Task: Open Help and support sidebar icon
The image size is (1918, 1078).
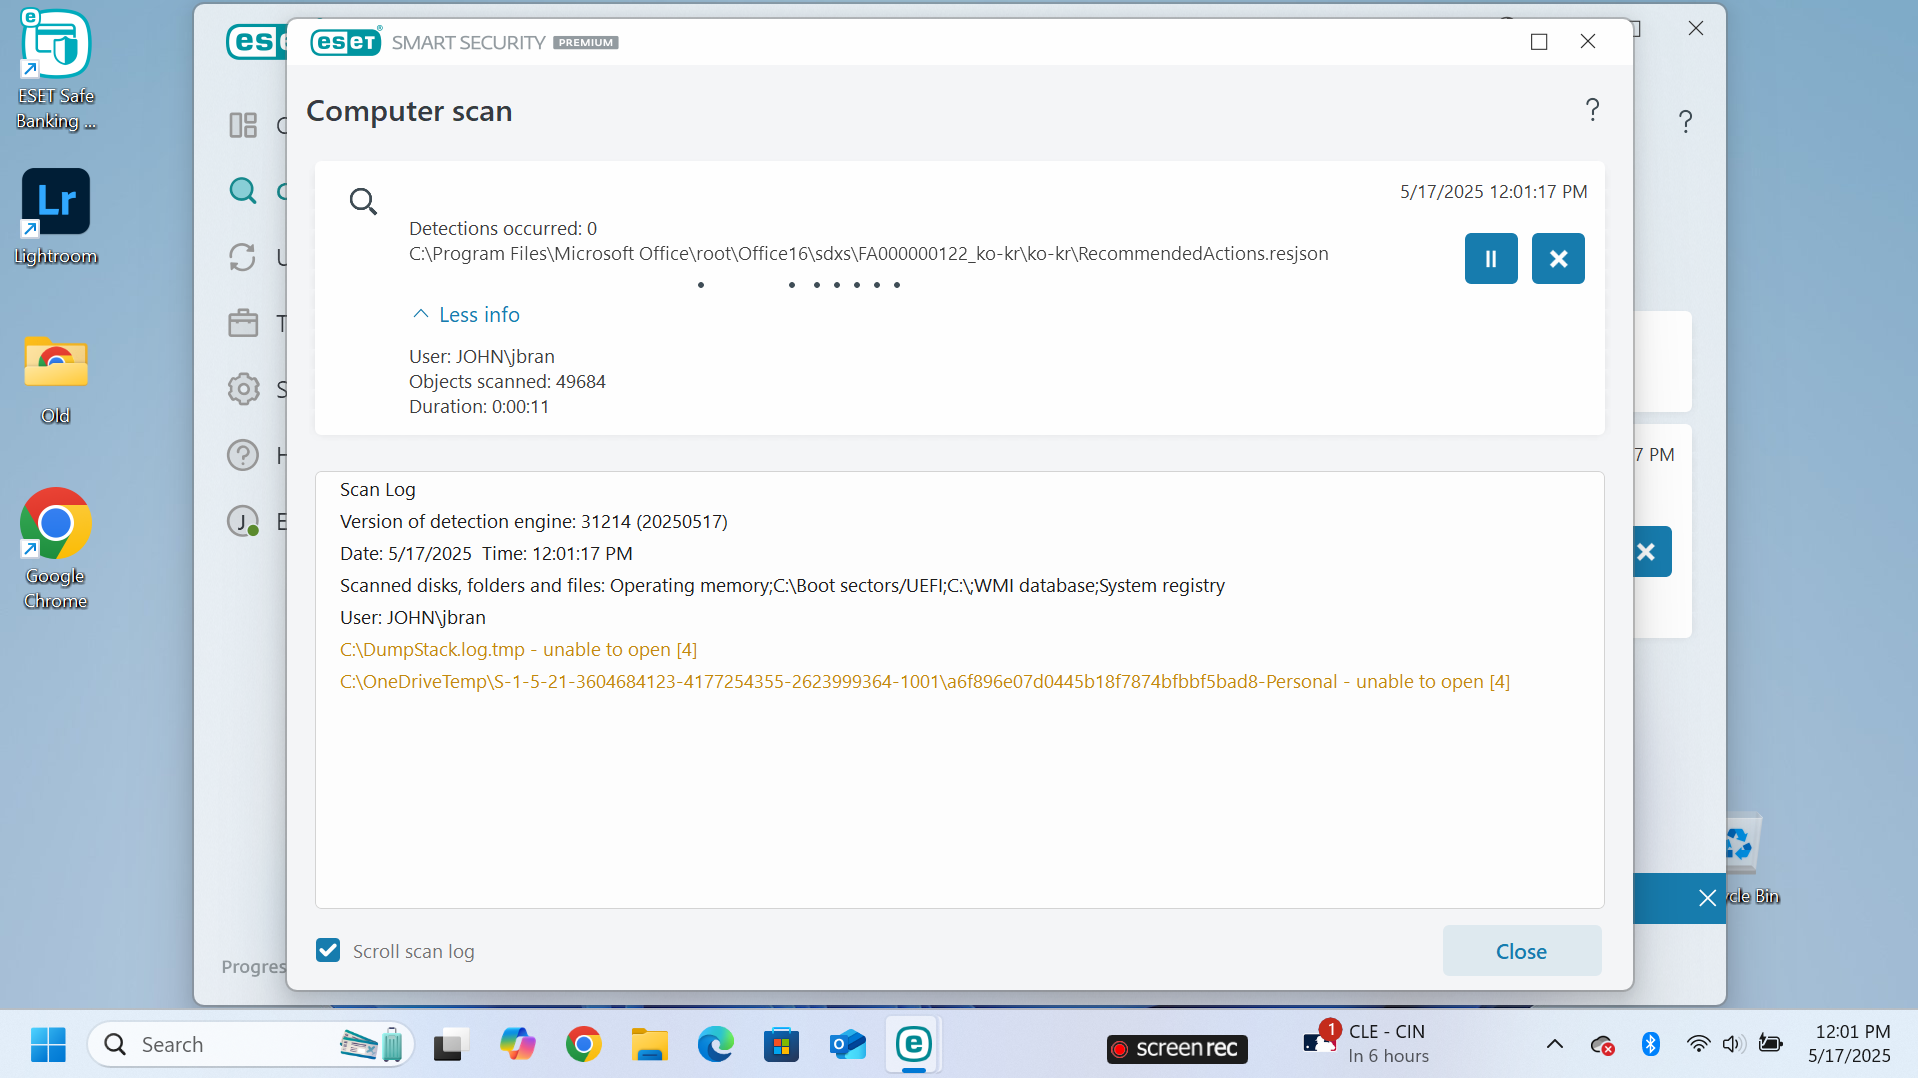Action: 243,455
